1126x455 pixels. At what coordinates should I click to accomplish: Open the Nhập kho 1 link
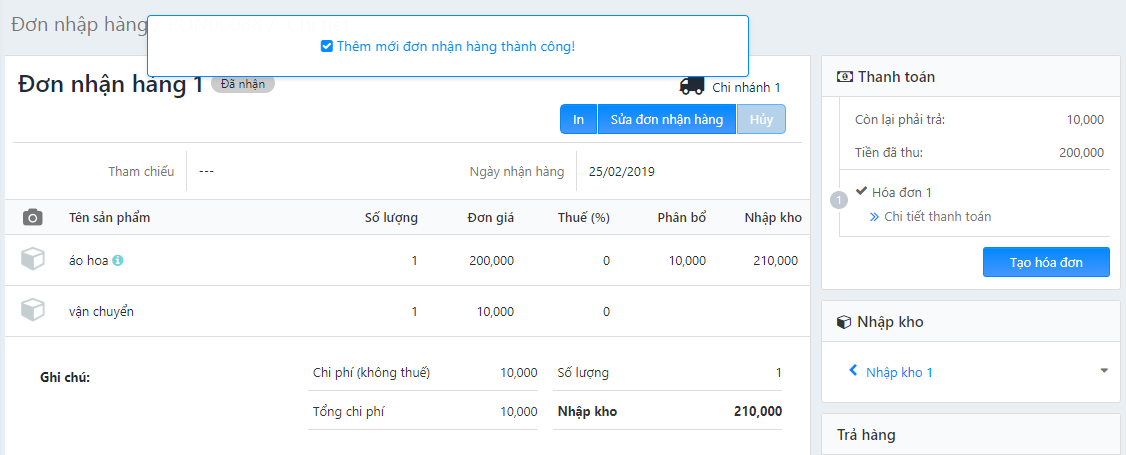click(x=899, y=372)
